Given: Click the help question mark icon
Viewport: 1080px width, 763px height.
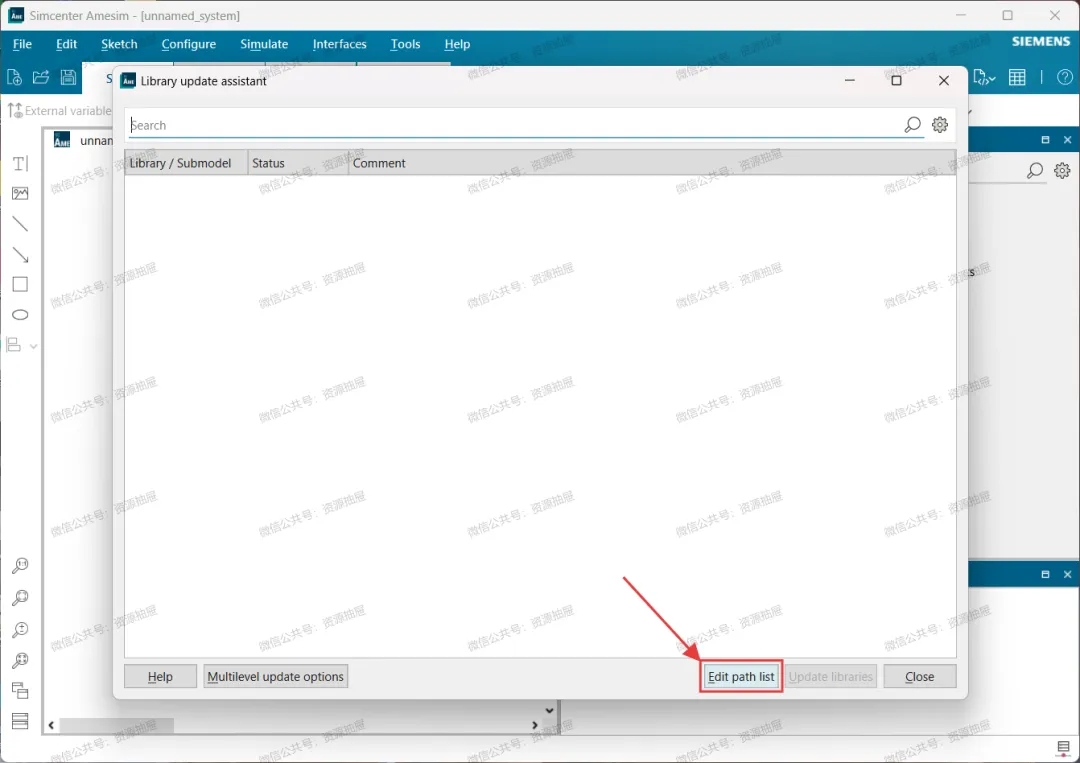Looking at the screenshot, I should (1065, 78).
